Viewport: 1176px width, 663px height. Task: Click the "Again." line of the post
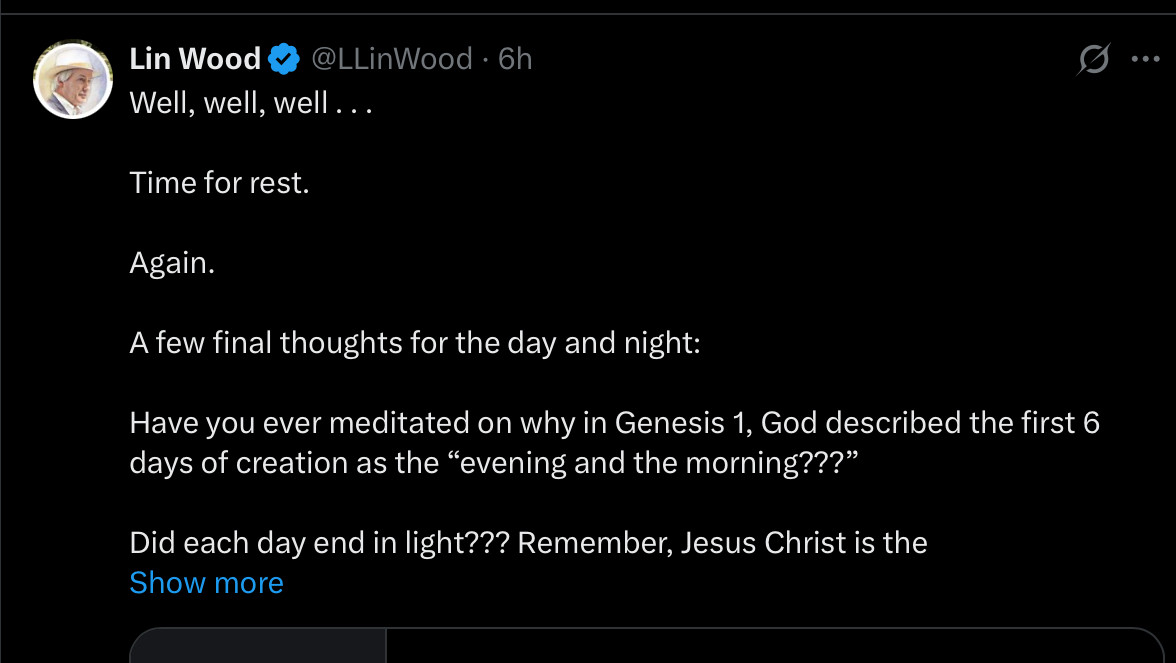click(171, 263)
